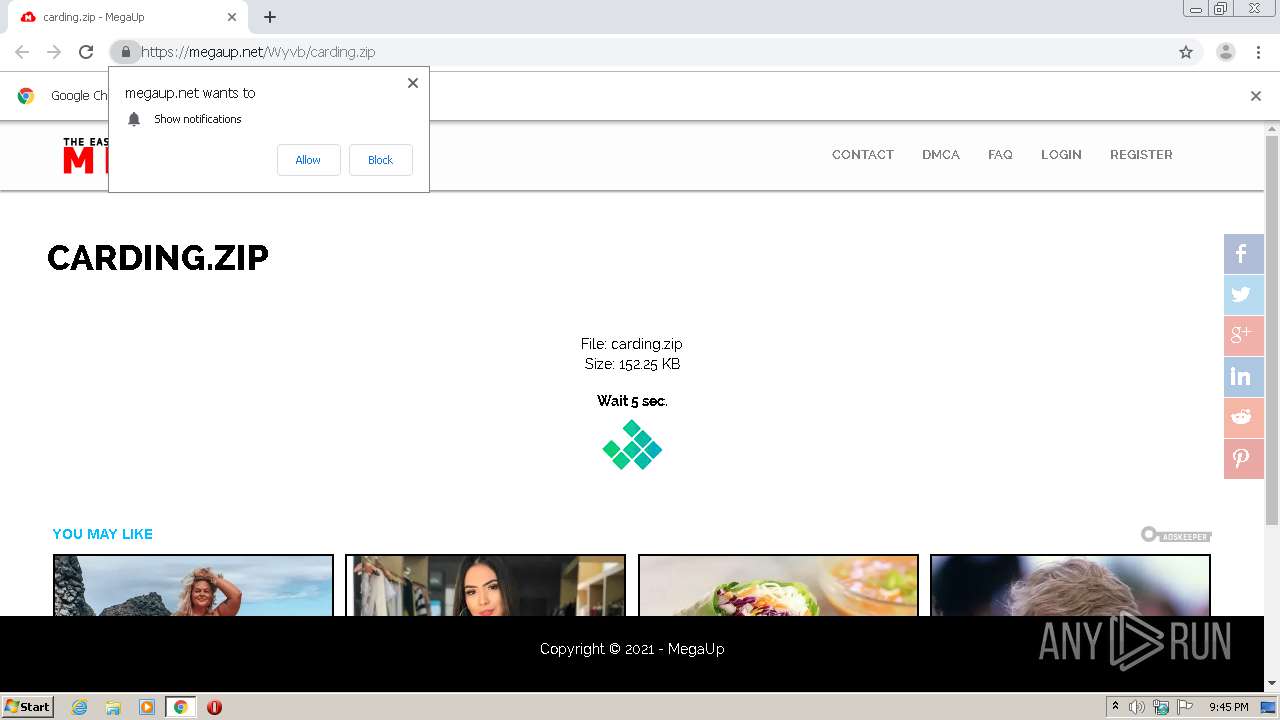Block megaup.net notifications
This screenshot has width=1280, height=720.
(380, 160)
